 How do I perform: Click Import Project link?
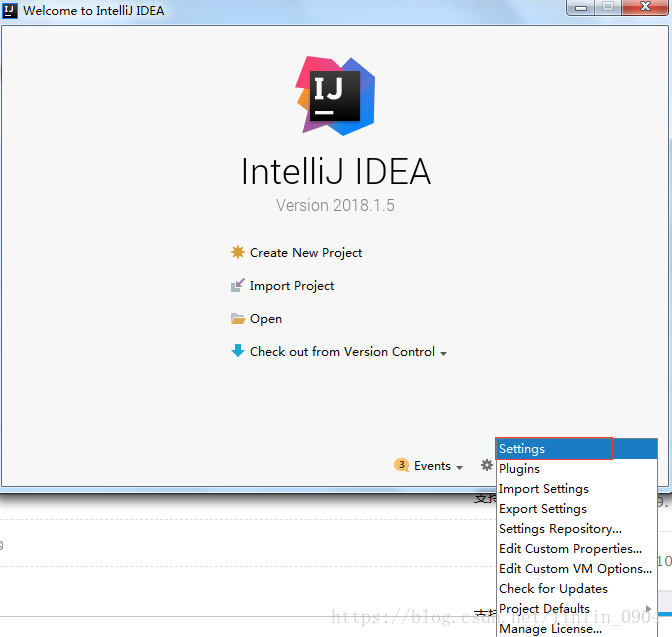pos(292,286)
